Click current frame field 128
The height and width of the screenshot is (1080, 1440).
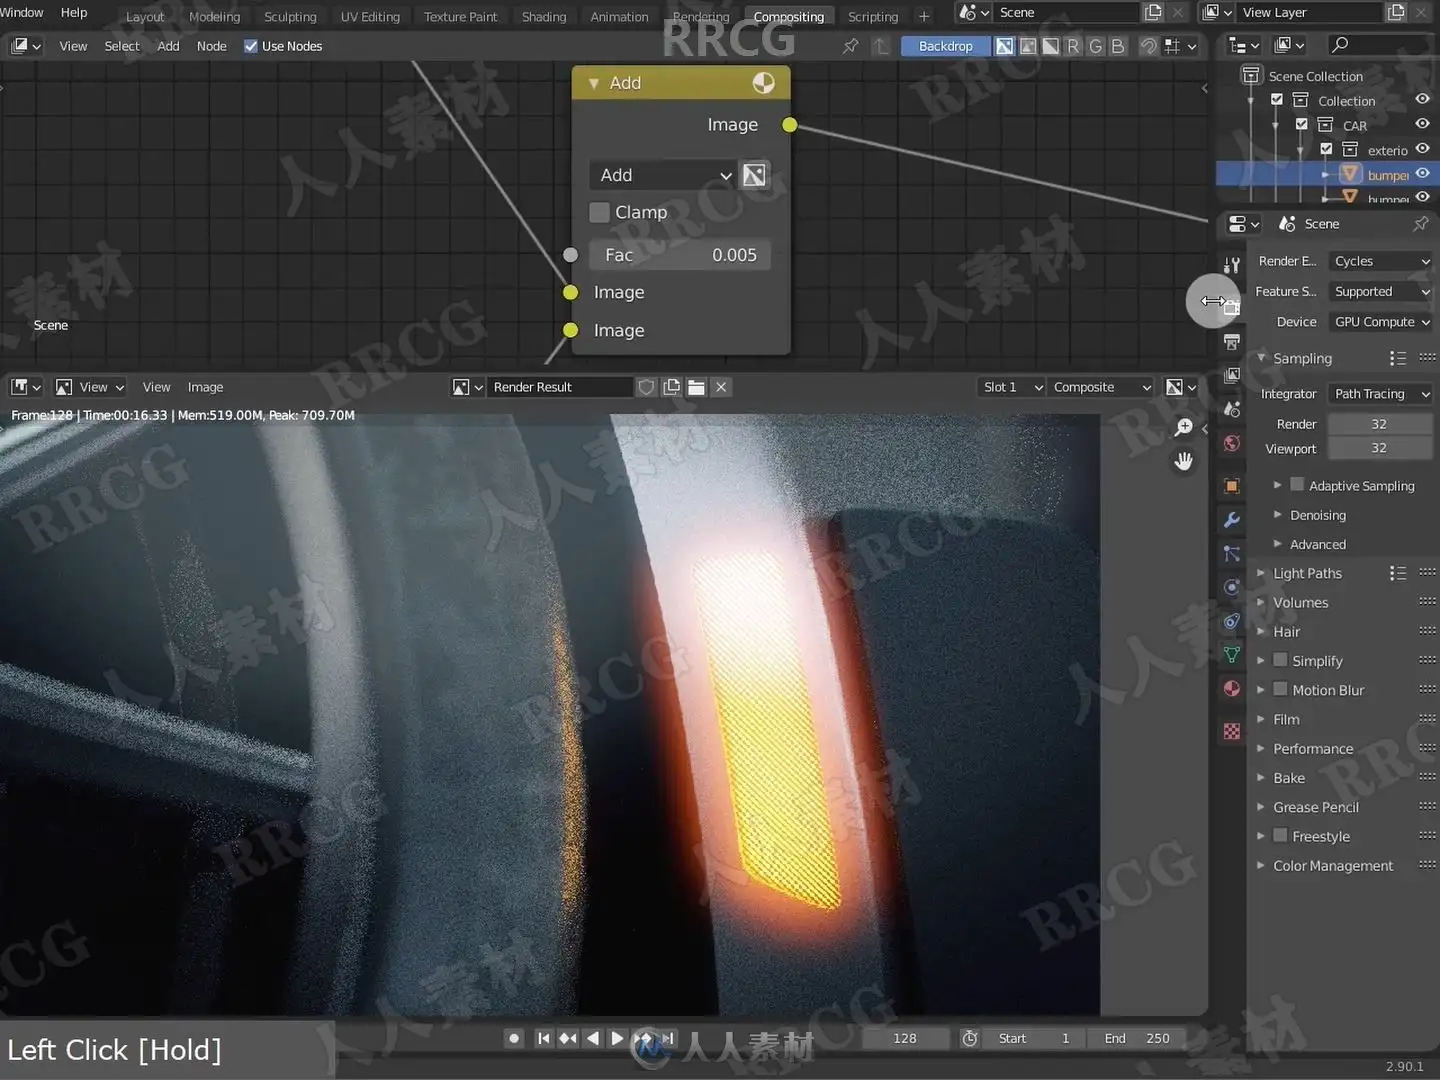click(x=905, y=1038)
